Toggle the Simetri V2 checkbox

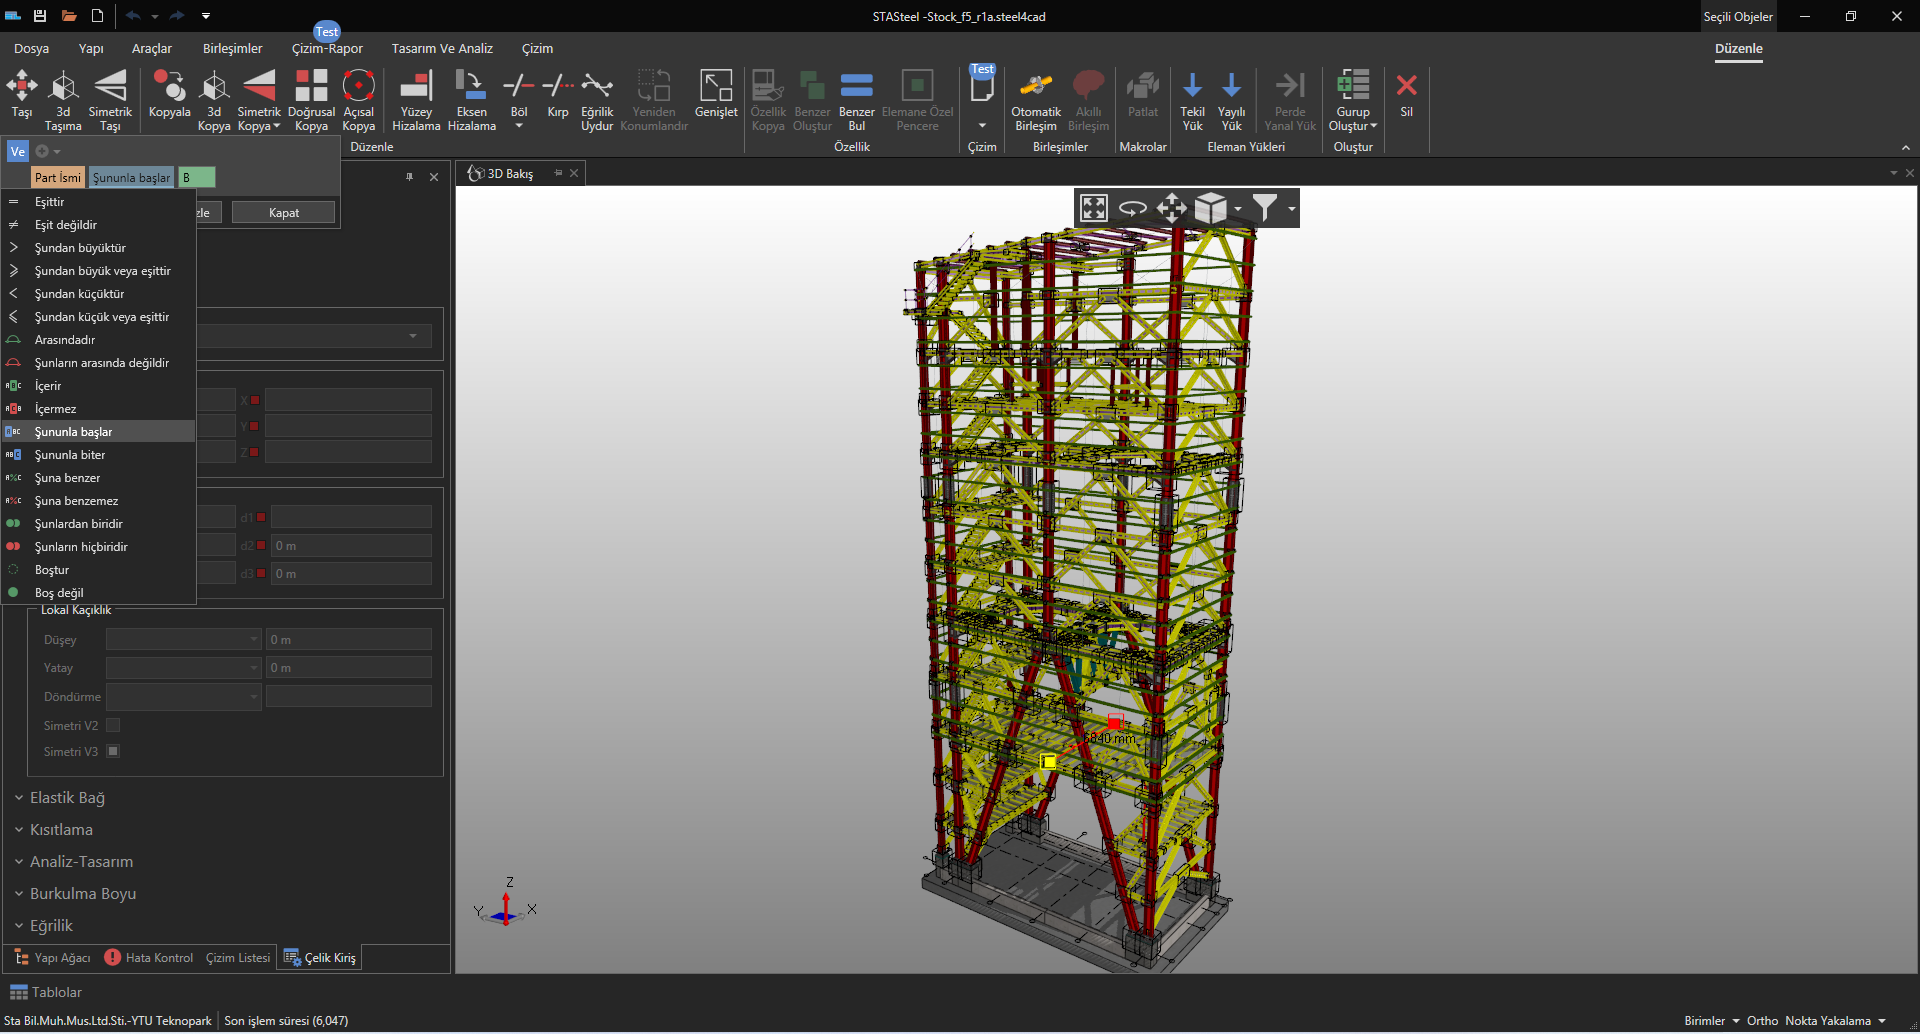coord(113,725)
